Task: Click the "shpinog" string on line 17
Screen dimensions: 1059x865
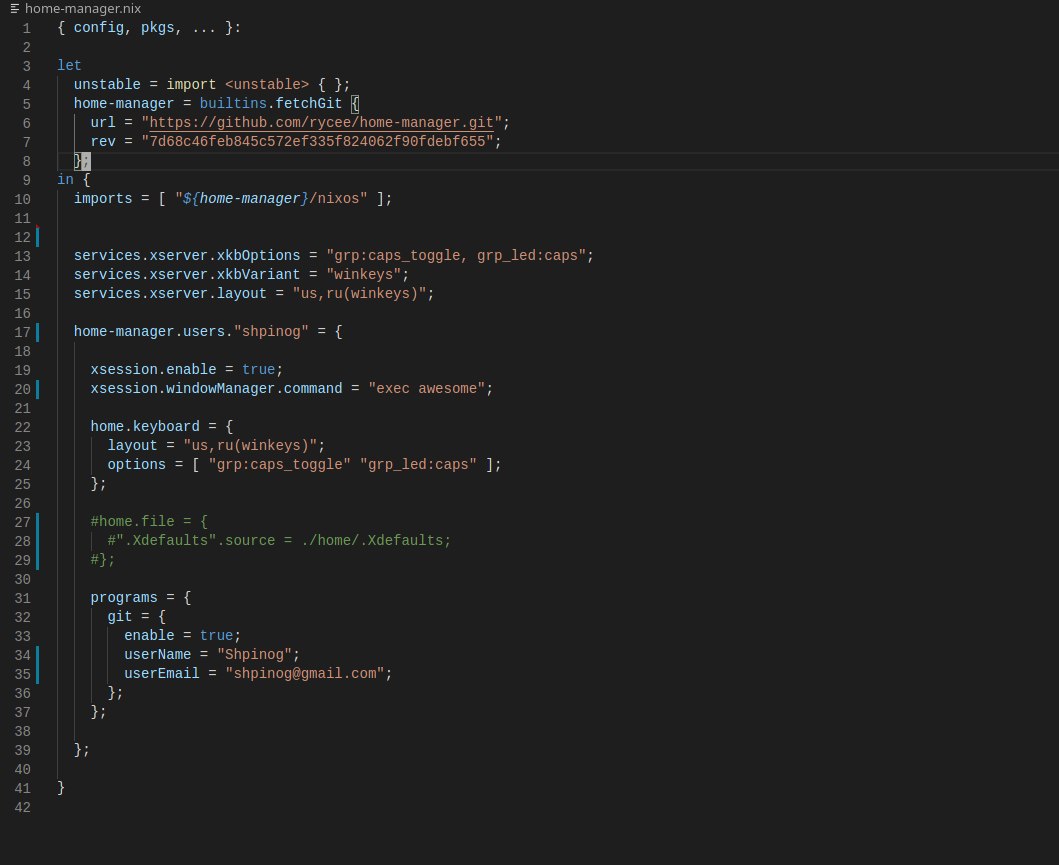Action: coord(271,332)
